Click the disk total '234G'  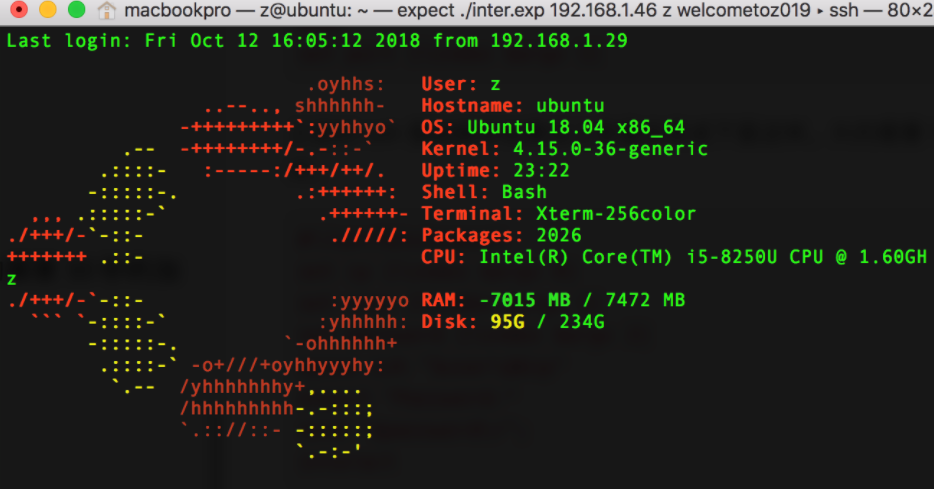[x=581, y=322]
